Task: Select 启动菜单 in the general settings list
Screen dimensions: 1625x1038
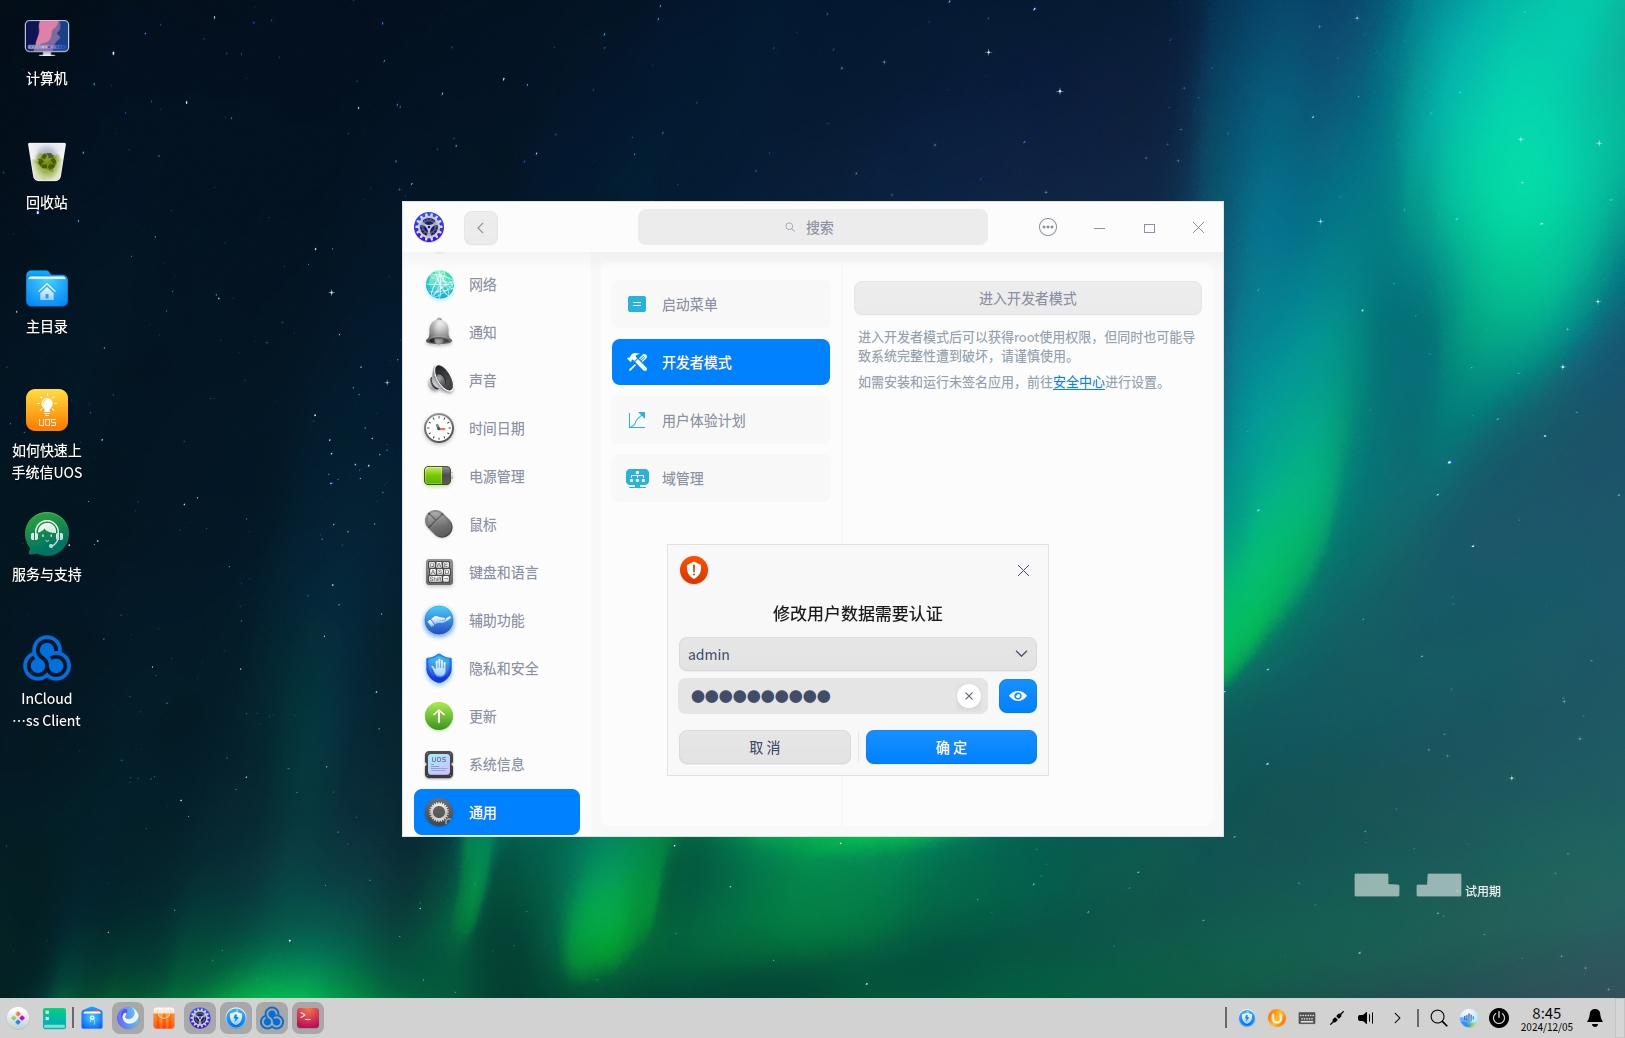Action: (720, 304)
